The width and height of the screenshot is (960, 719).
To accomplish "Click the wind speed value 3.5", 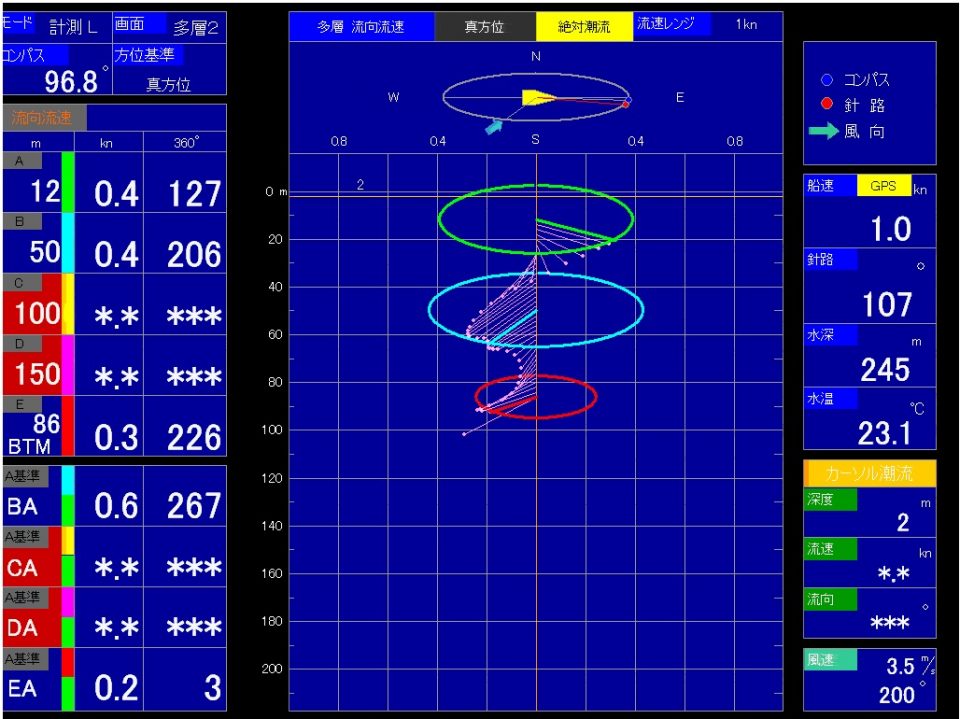I will point(900,666).
